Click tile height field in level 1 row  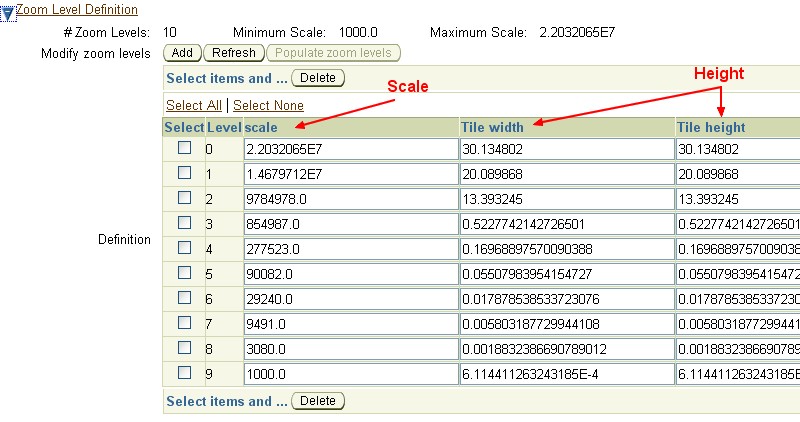737,174
